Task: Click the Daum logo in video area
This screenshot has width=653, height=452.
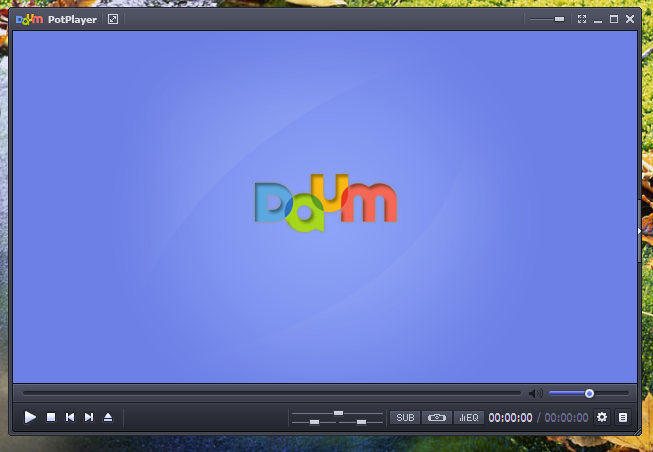Action: (326, 202)
